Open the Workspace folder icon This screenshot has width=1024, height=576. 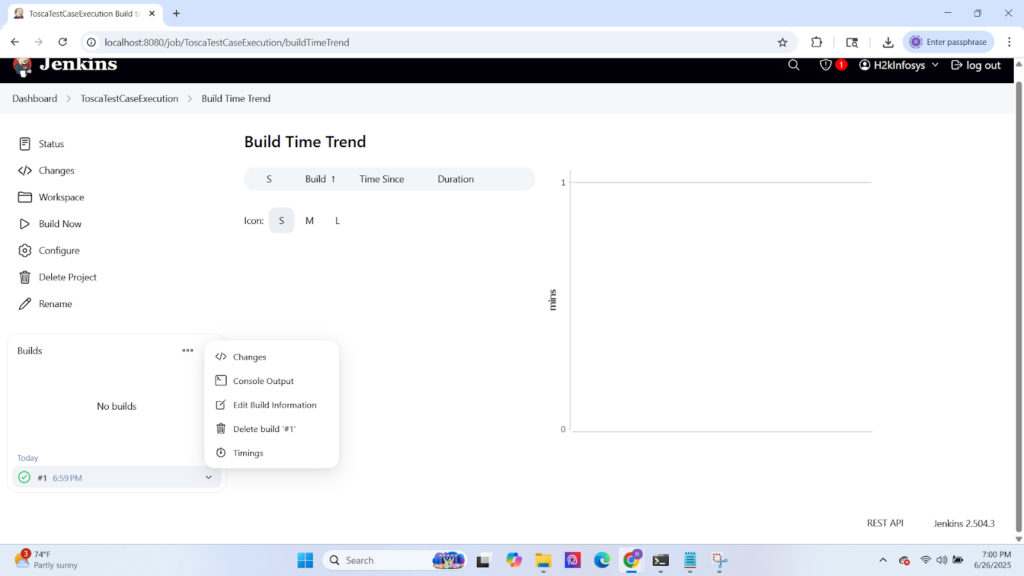click(x=24, y=197)
